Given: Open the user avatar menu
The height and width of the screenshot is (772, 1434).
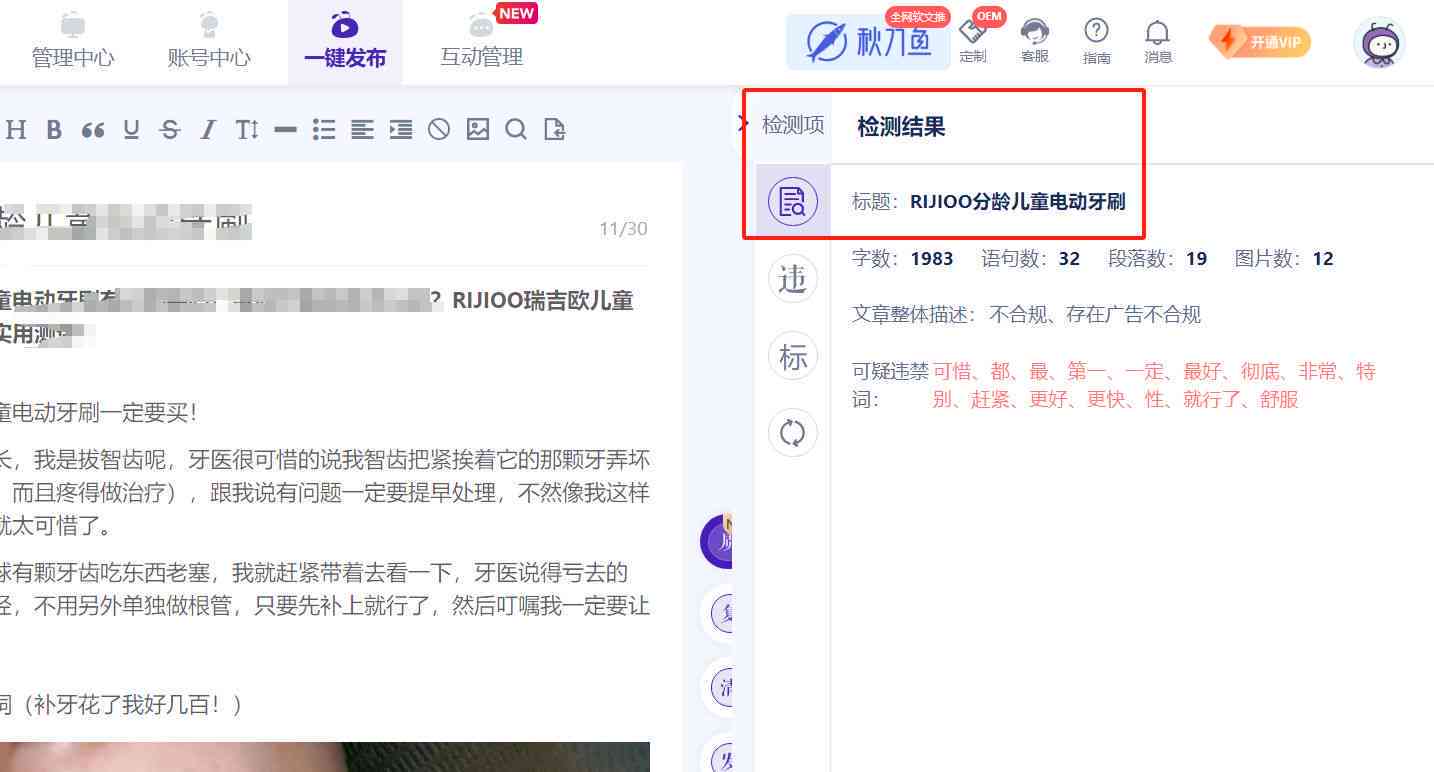Looking at the screenshot, I should click(1379, 43).
